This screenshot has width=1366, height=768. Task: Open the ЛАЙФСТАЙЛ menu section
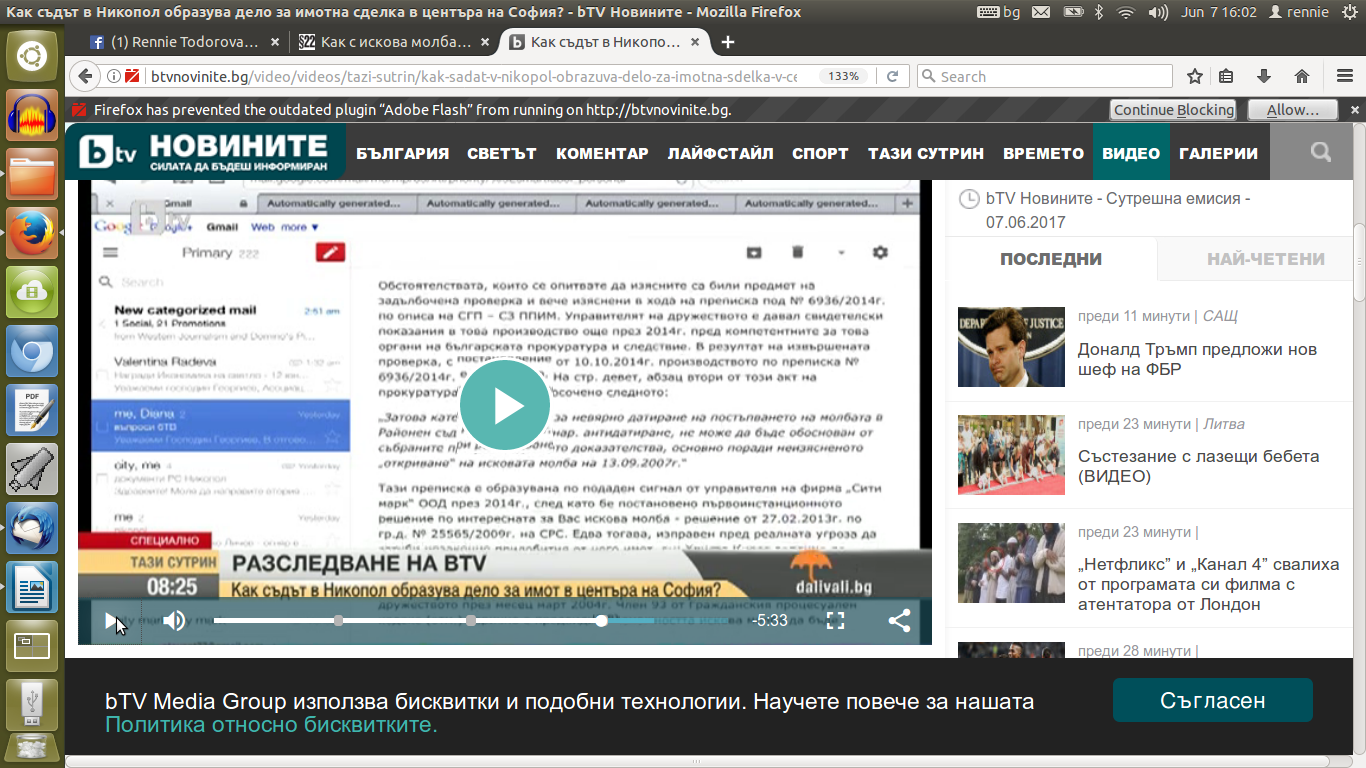click(x=721, y=153)
